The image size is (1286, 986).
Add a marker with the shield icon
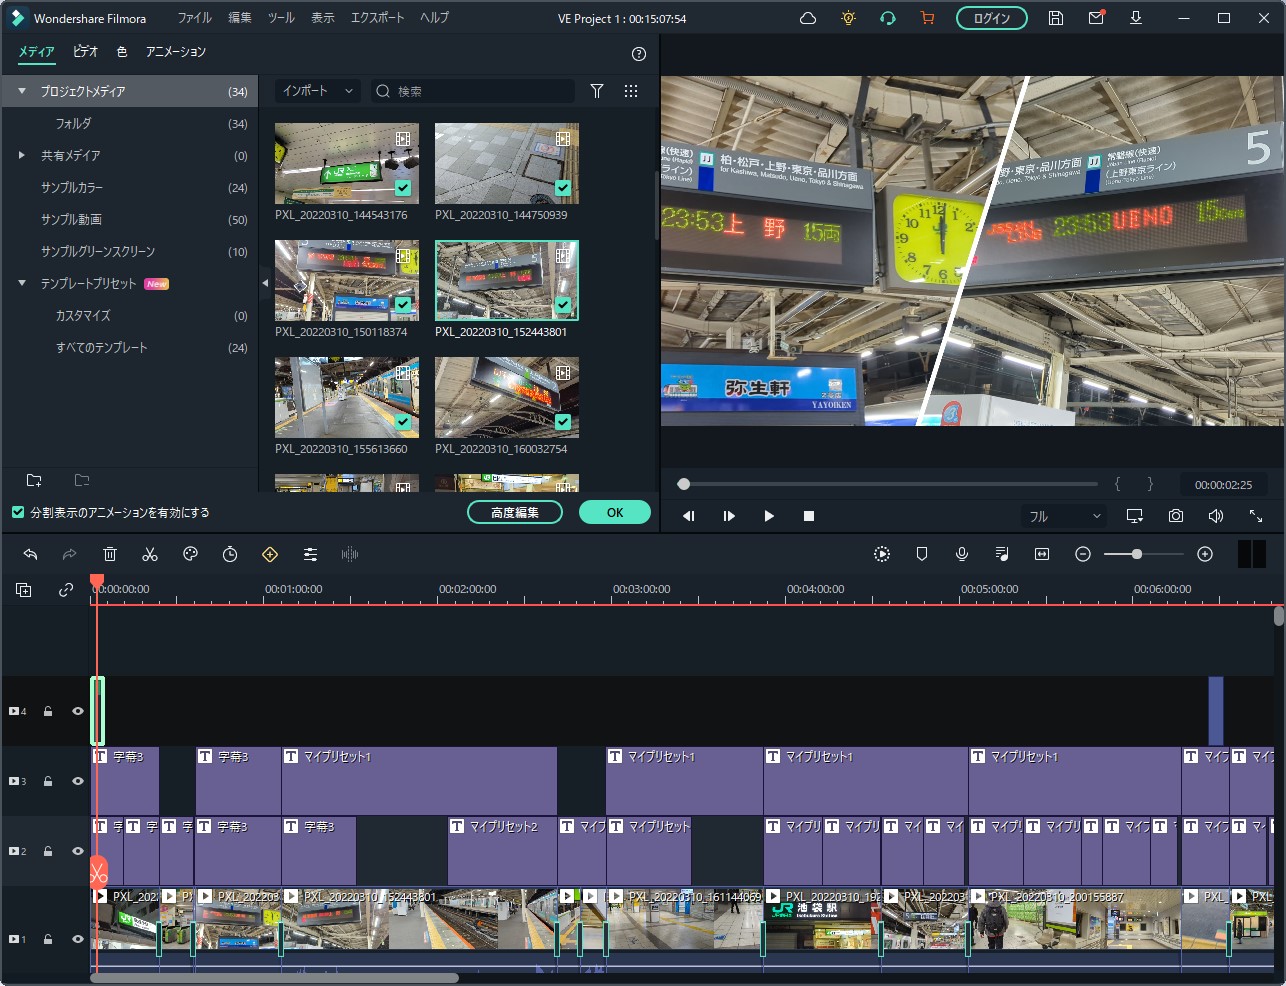922,554
